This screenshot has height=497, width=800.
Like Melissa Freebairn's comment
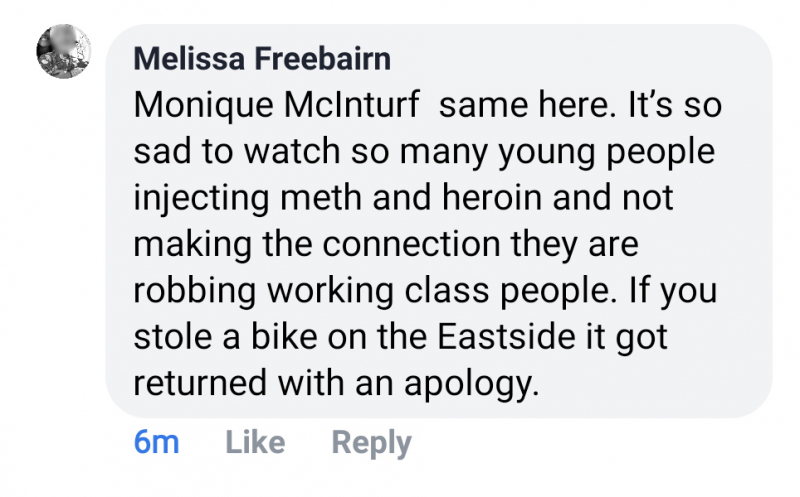point(255,443)
